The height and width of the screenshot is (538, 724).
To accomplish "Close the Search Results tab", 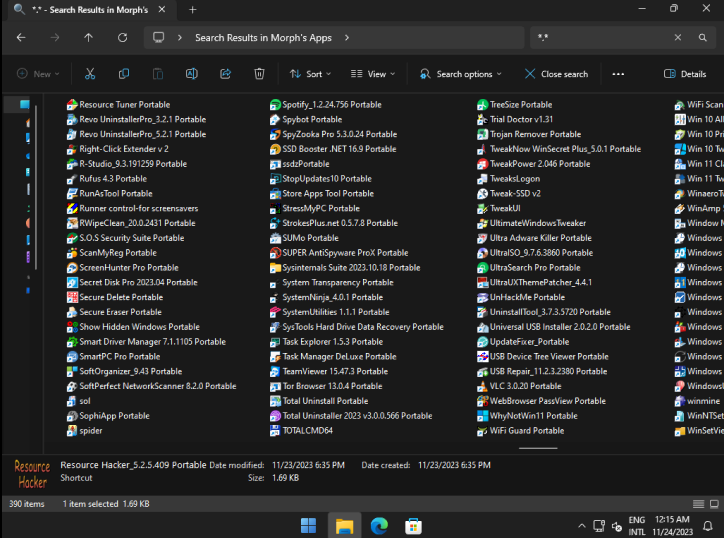I will tap(162, 9).
